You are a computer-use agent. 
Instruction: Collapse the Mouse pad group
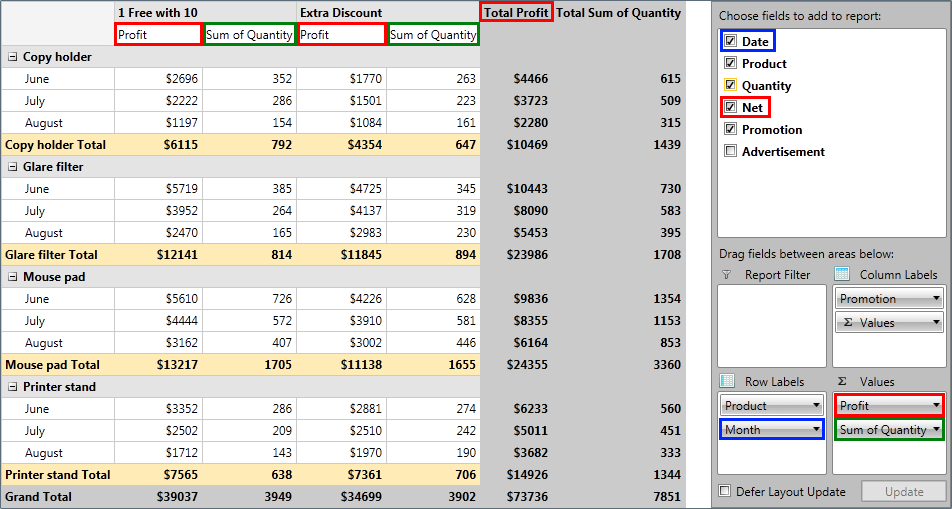13,277
